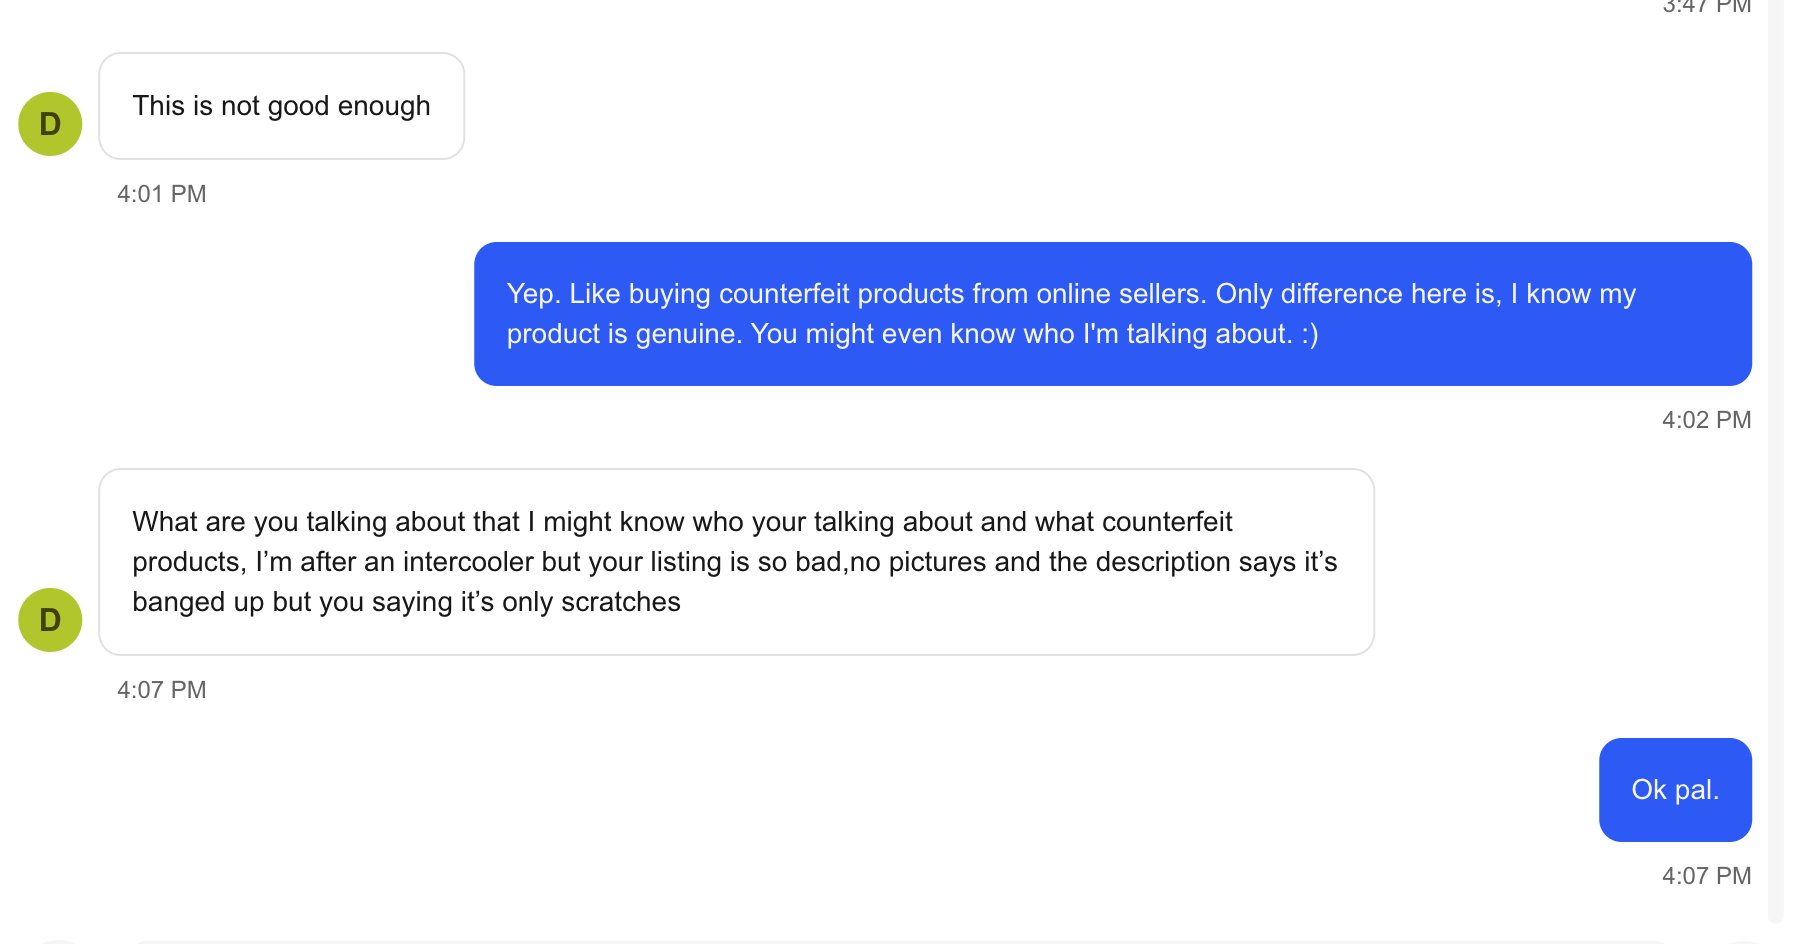Viewport: 1794px width, 944px height.
Task: Click the blue "Ok pal." message bubble
Action: [x=1675, y=790]
